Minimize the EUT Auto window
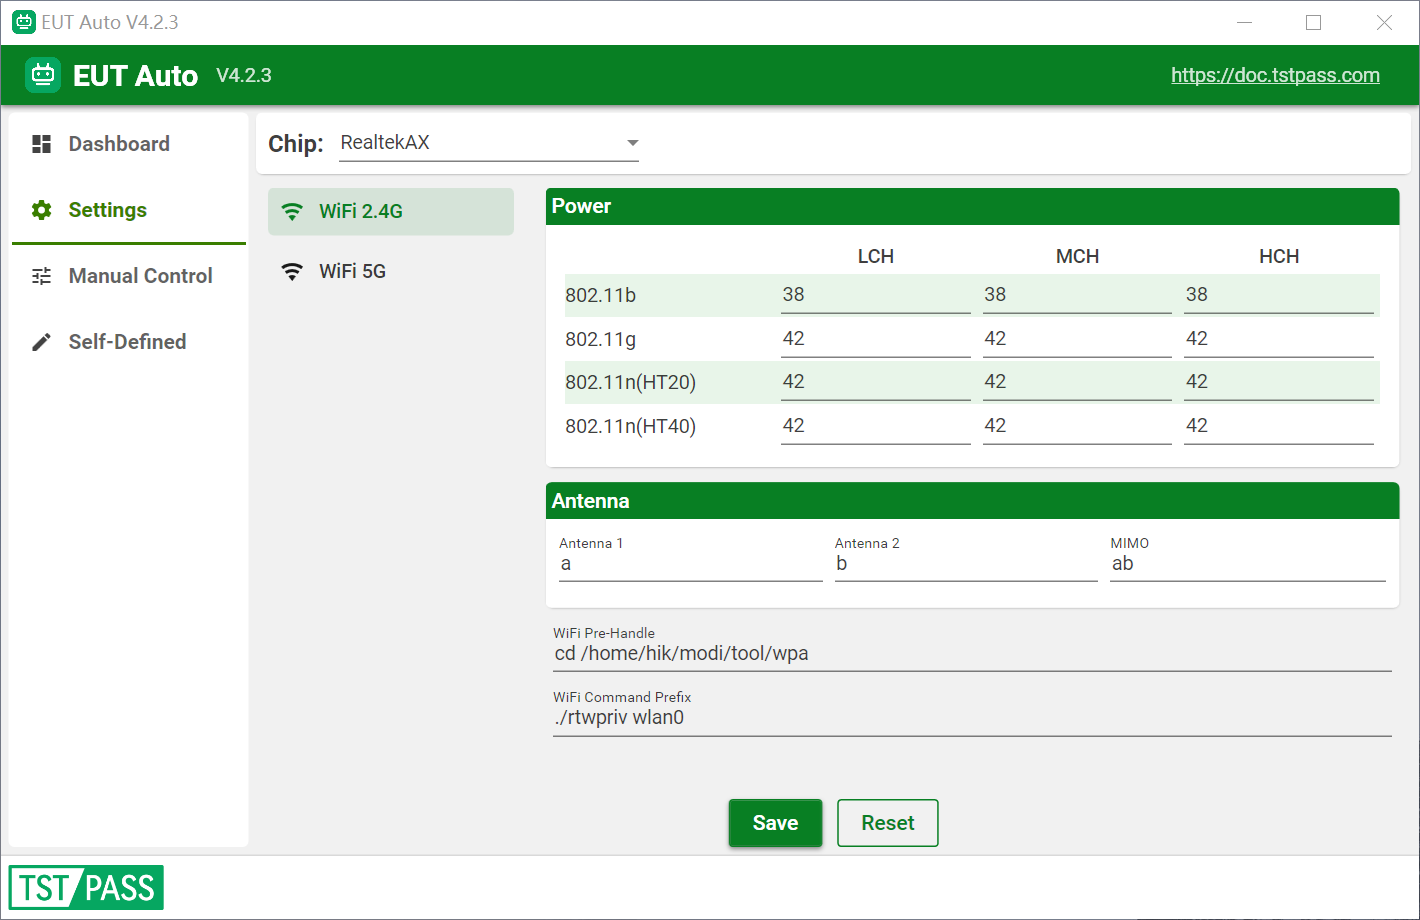The width and height of the screenshot is (1420, 920). 1244,22
